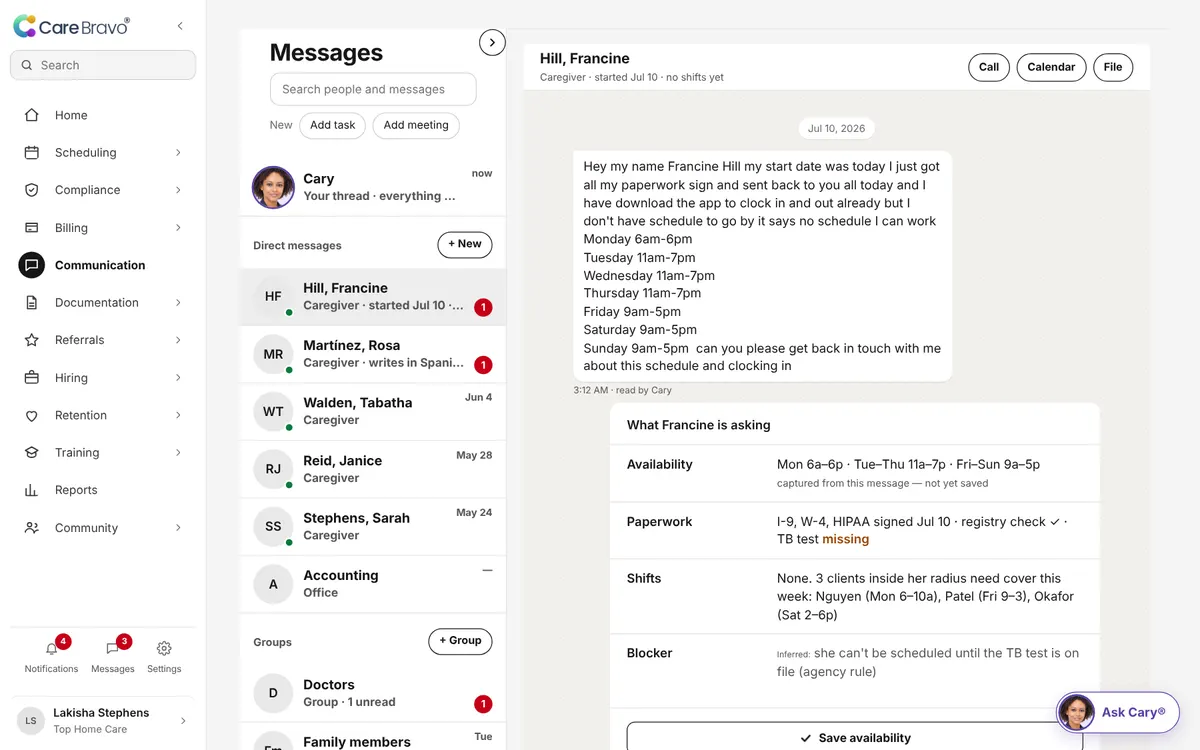The width and height of the screenshot is (1200, 750).
Task: Click the WT avatar for Tabatha Walden
Action: (273, 411)
